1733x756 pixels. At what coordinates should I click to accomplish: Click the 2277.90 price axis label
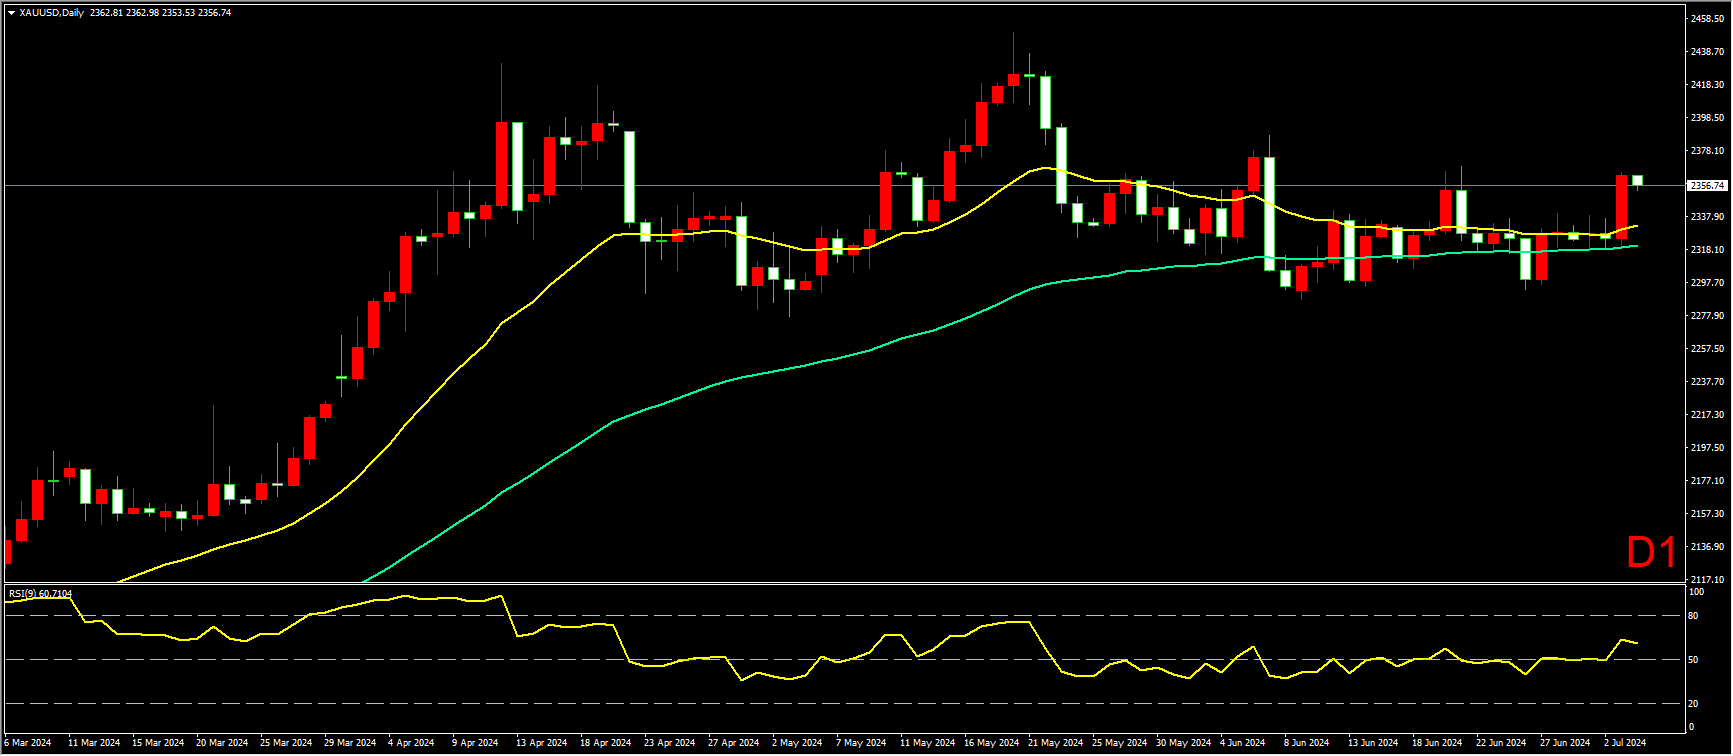pos(1706,316)
